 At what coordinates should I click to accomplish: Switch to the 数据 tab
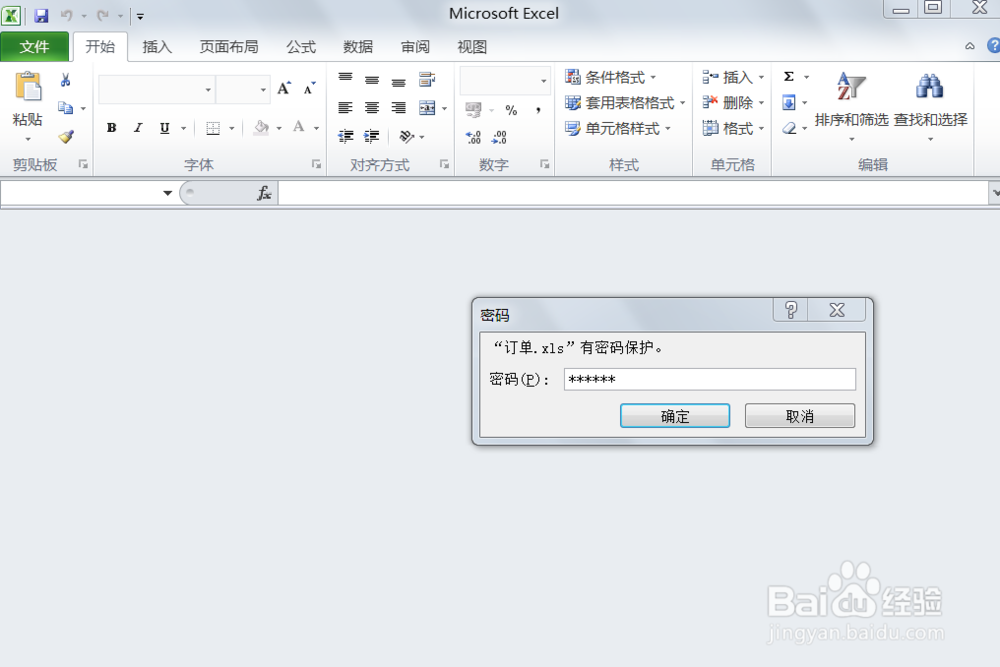click(x=358, y=47)
